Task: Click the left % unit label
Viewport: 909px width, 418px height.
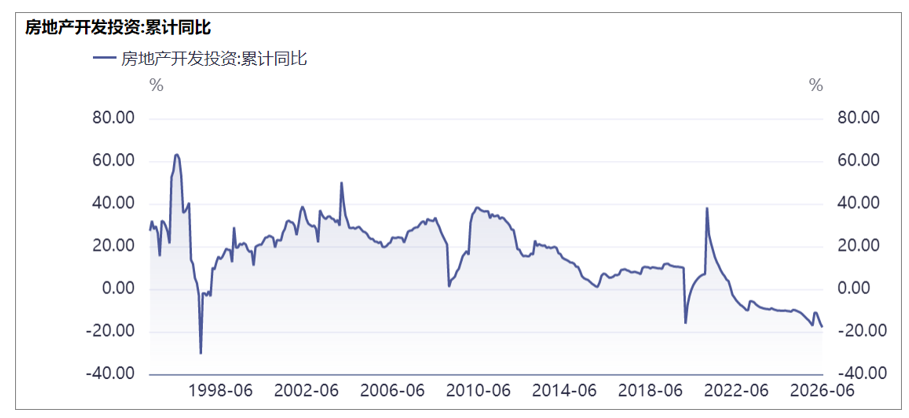Action: click(157, 86)
